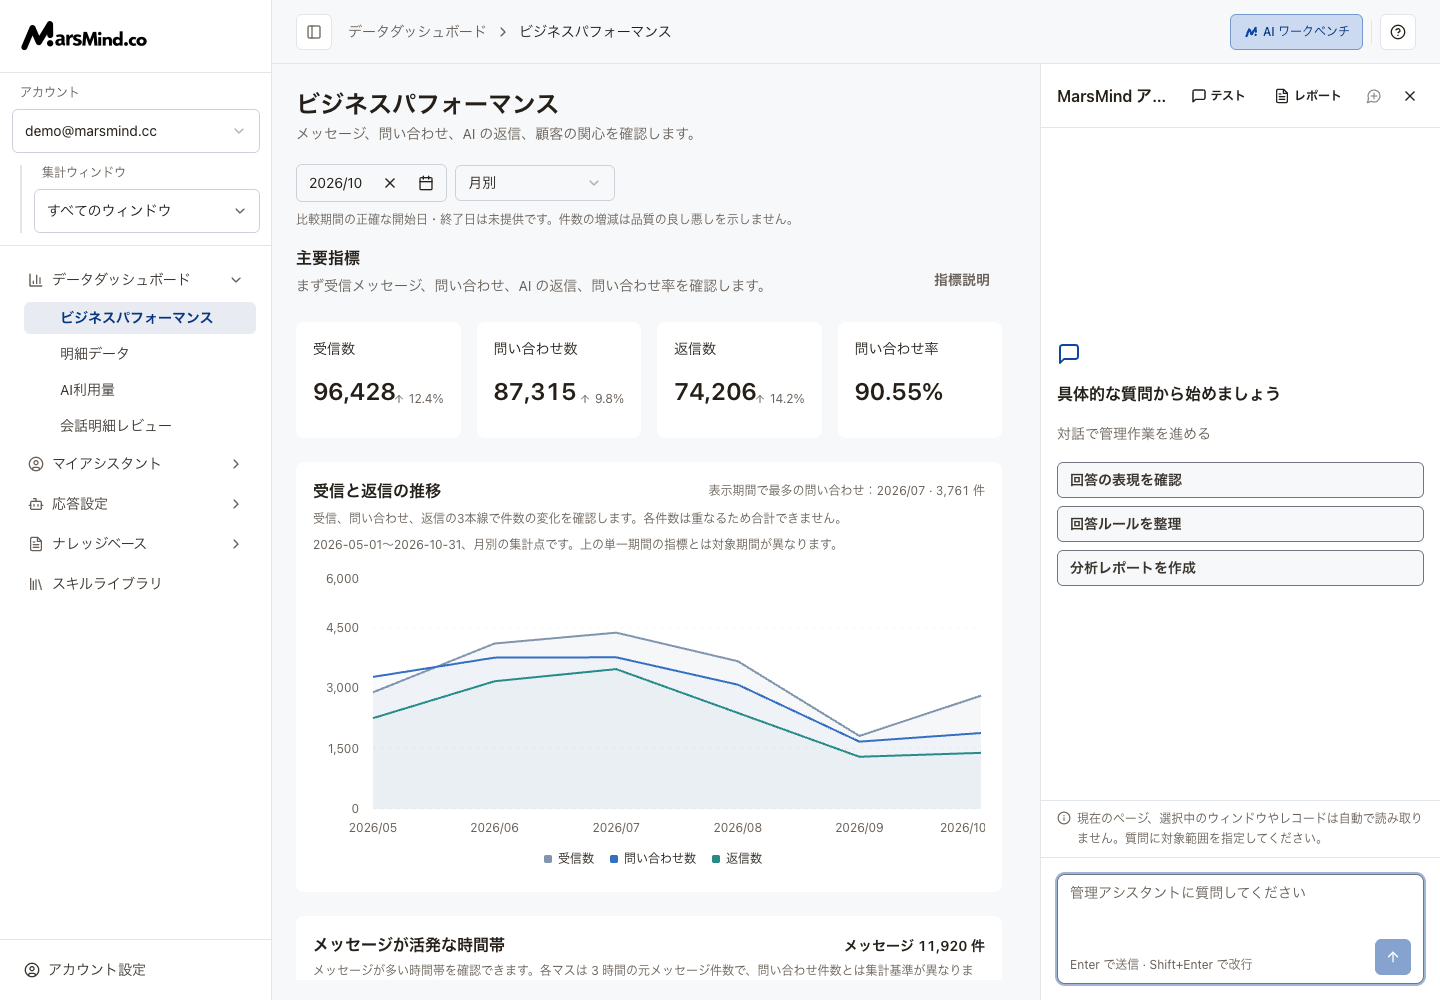Open 会話明細レビュー menu item
1440x1000 pixels.
140,426
